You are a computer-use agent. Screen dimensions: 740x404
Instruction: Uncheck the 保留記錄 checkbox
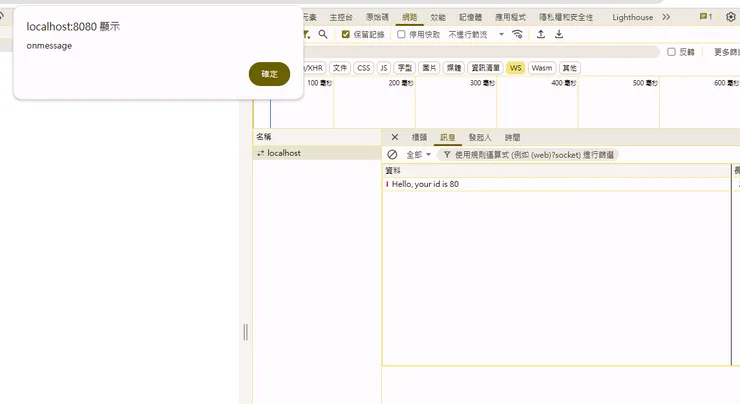[345, 34]
